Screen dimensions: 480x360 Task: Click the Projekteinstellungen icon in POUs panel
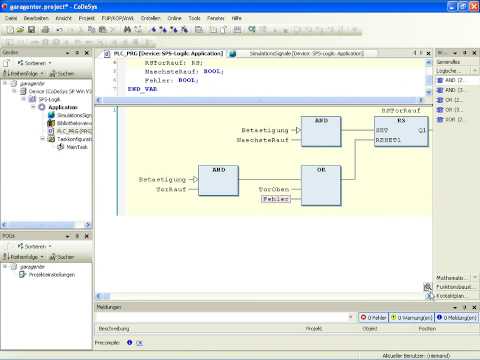click(x=22, y=275)
